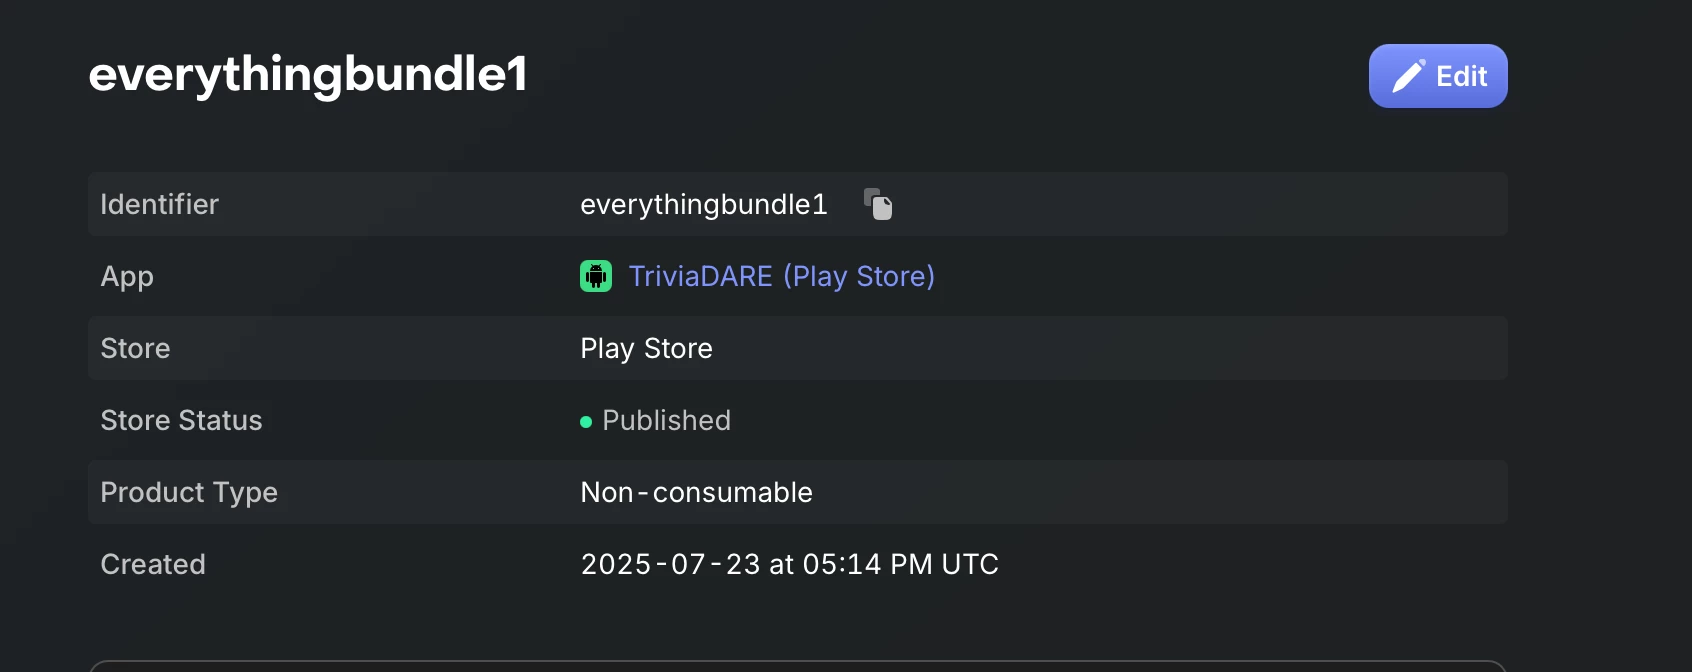The height and width of the screenshot is (672, 1692).
Task: Click the Product Type label
Action: (189, 492)
